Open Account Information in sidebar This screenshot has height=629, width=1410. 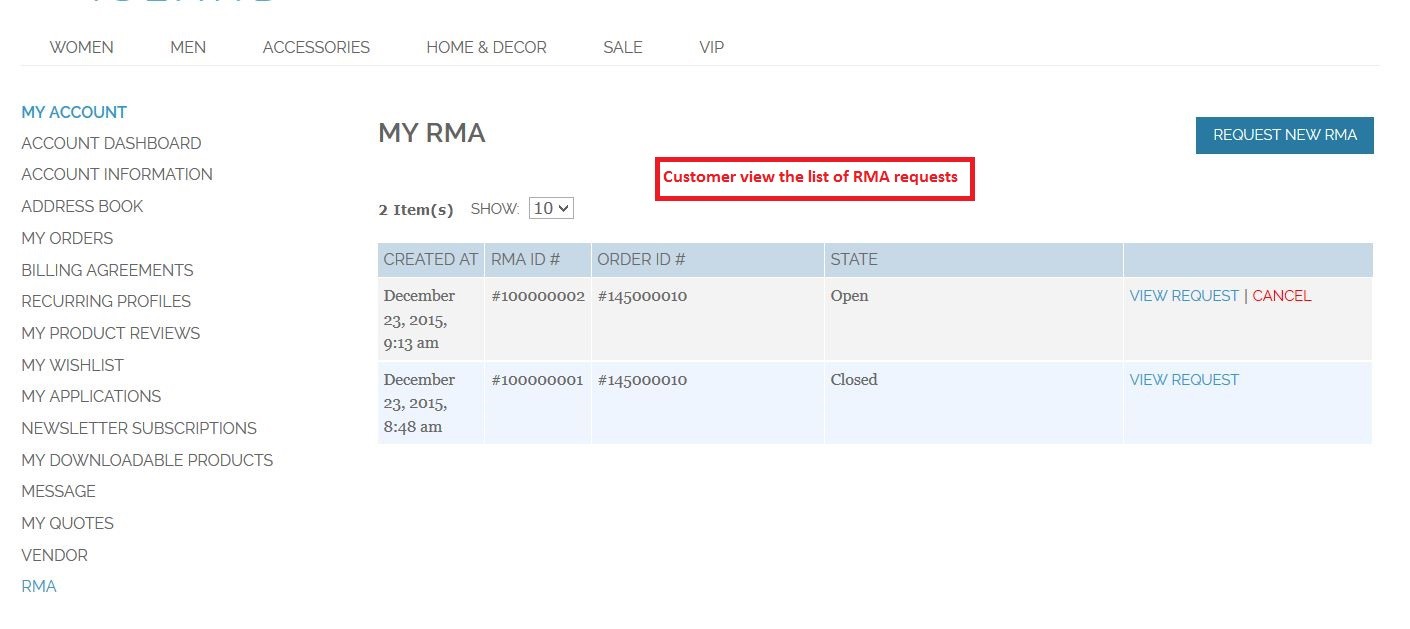[117, 174]
